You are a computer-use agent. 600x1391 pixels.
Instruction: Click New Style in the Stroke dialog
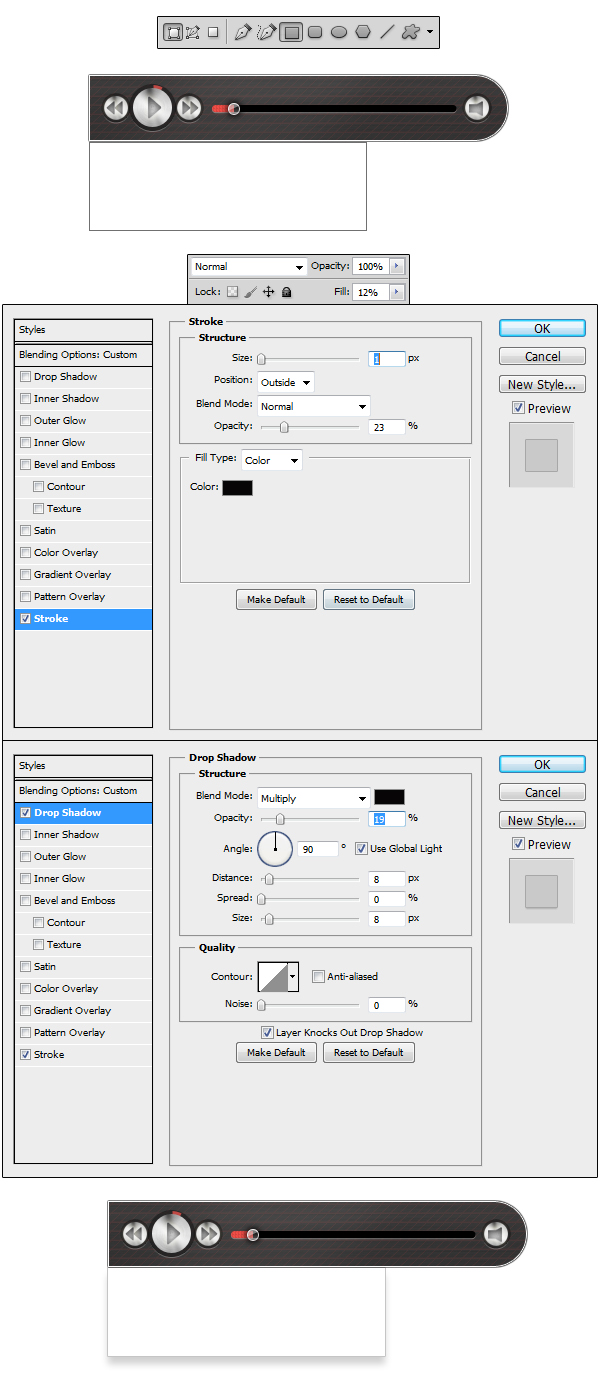[x=542, y=384]
